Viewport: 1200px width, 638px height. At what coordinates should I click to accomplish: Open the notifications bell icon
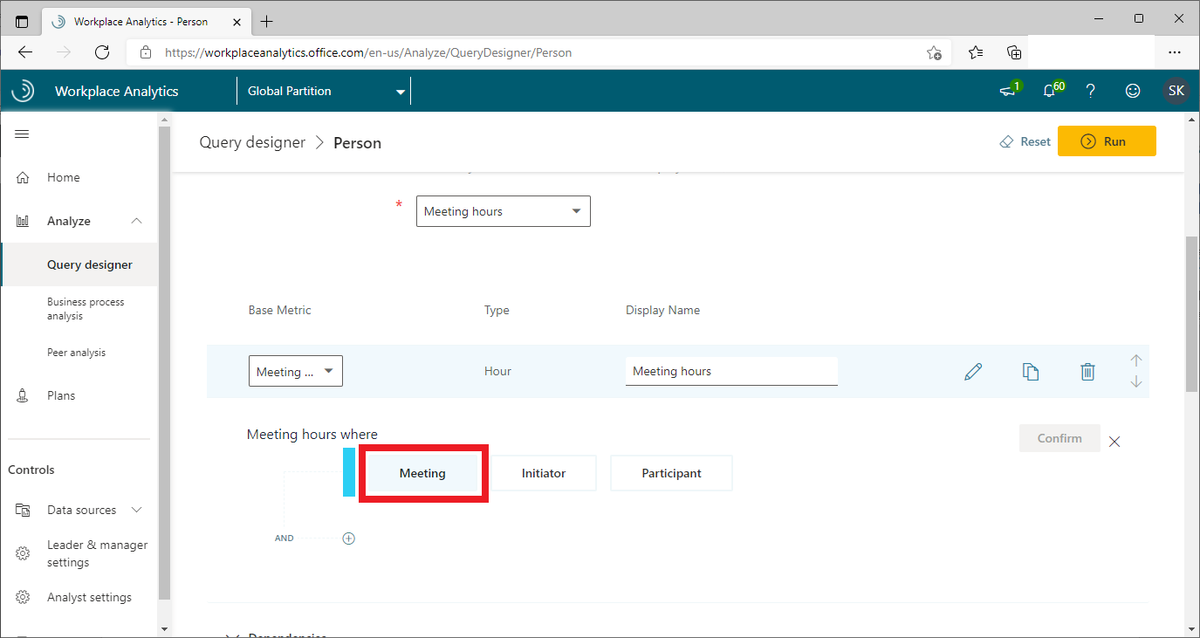1051,91
